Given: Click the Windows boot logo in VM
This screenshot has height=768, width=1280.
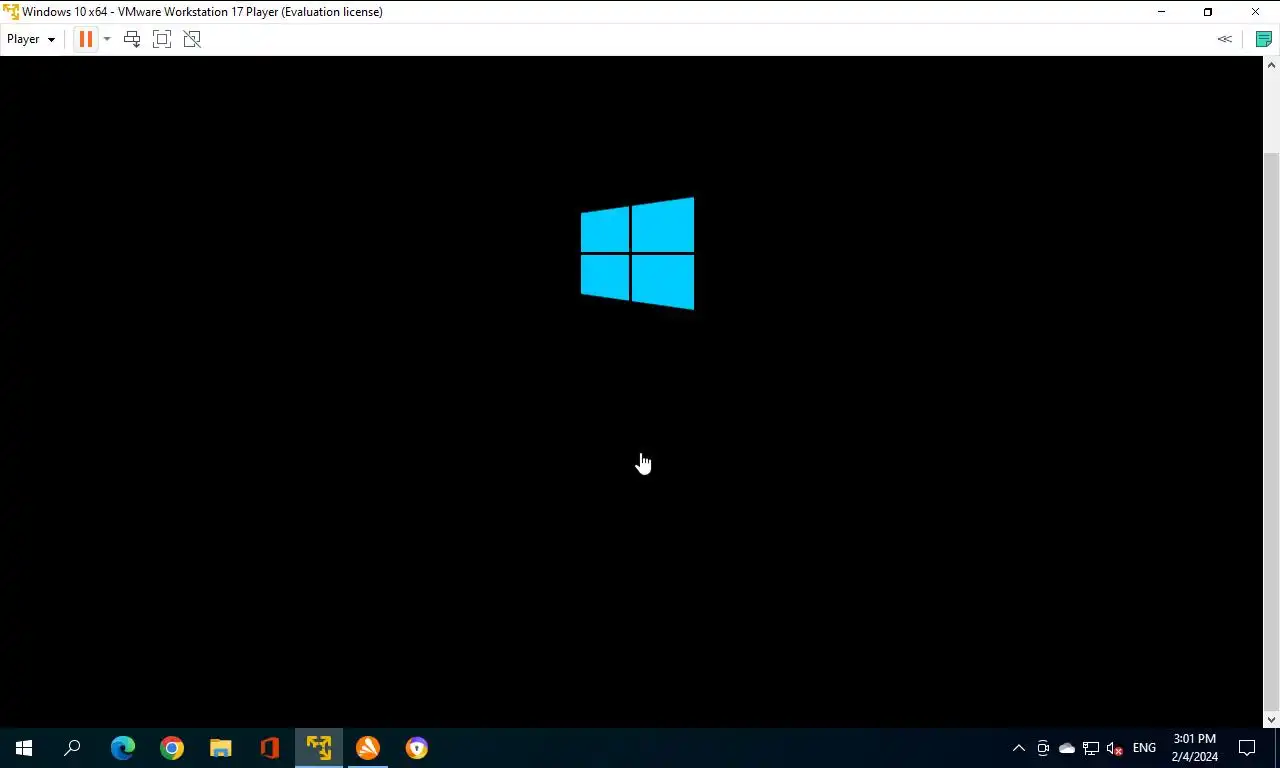Looking at the screenshot, I should click(x=638, y=254).
